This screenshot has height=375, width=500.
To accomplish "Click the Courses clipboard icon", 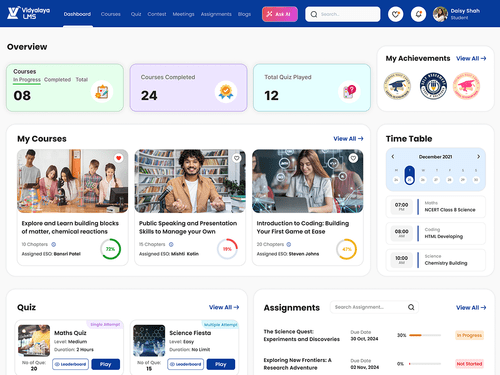I will point(102,92).
